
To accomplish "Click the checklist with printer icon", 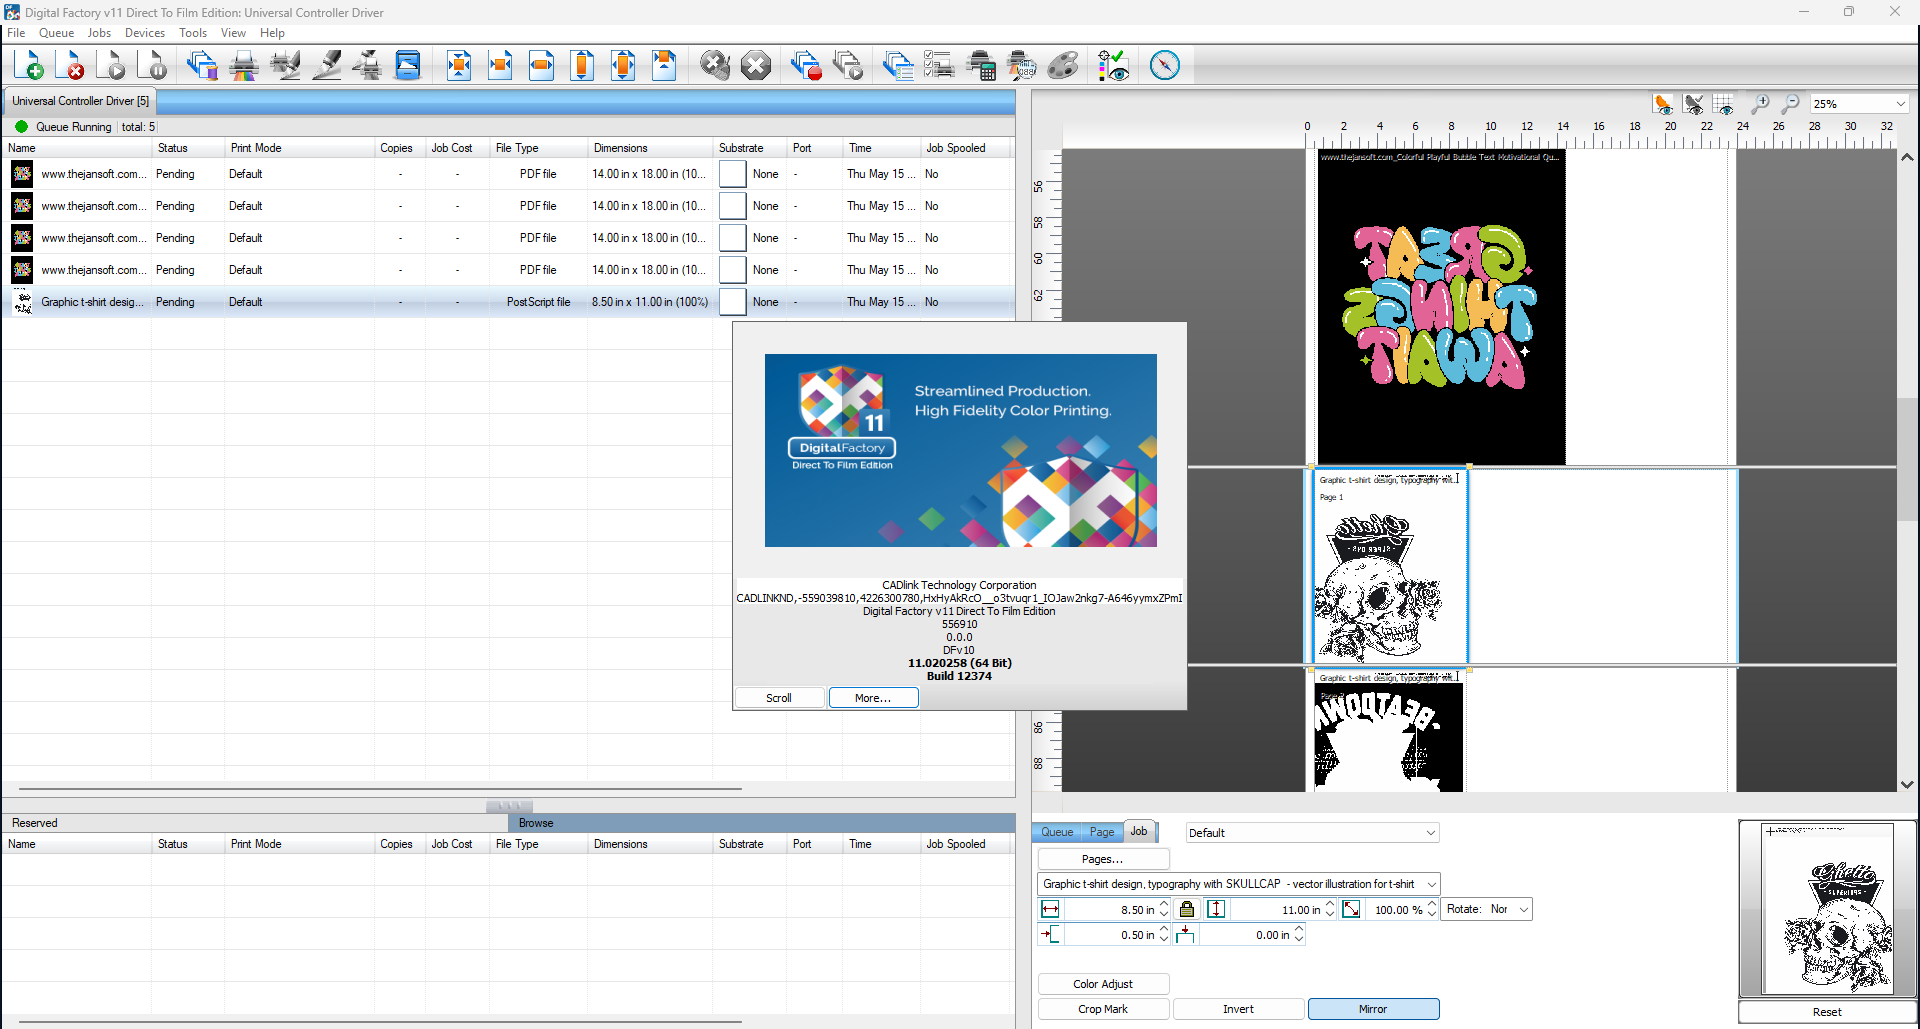I will click(x=939, y=65).
